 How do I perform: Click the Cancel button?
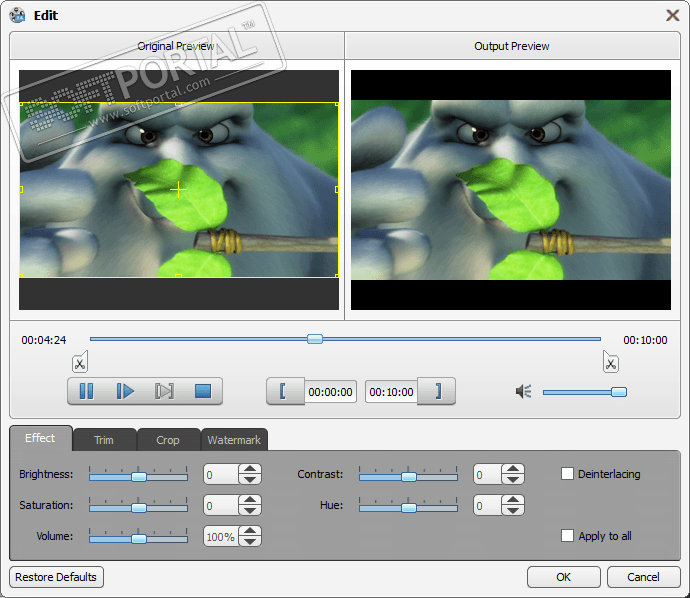coord(643,577)
